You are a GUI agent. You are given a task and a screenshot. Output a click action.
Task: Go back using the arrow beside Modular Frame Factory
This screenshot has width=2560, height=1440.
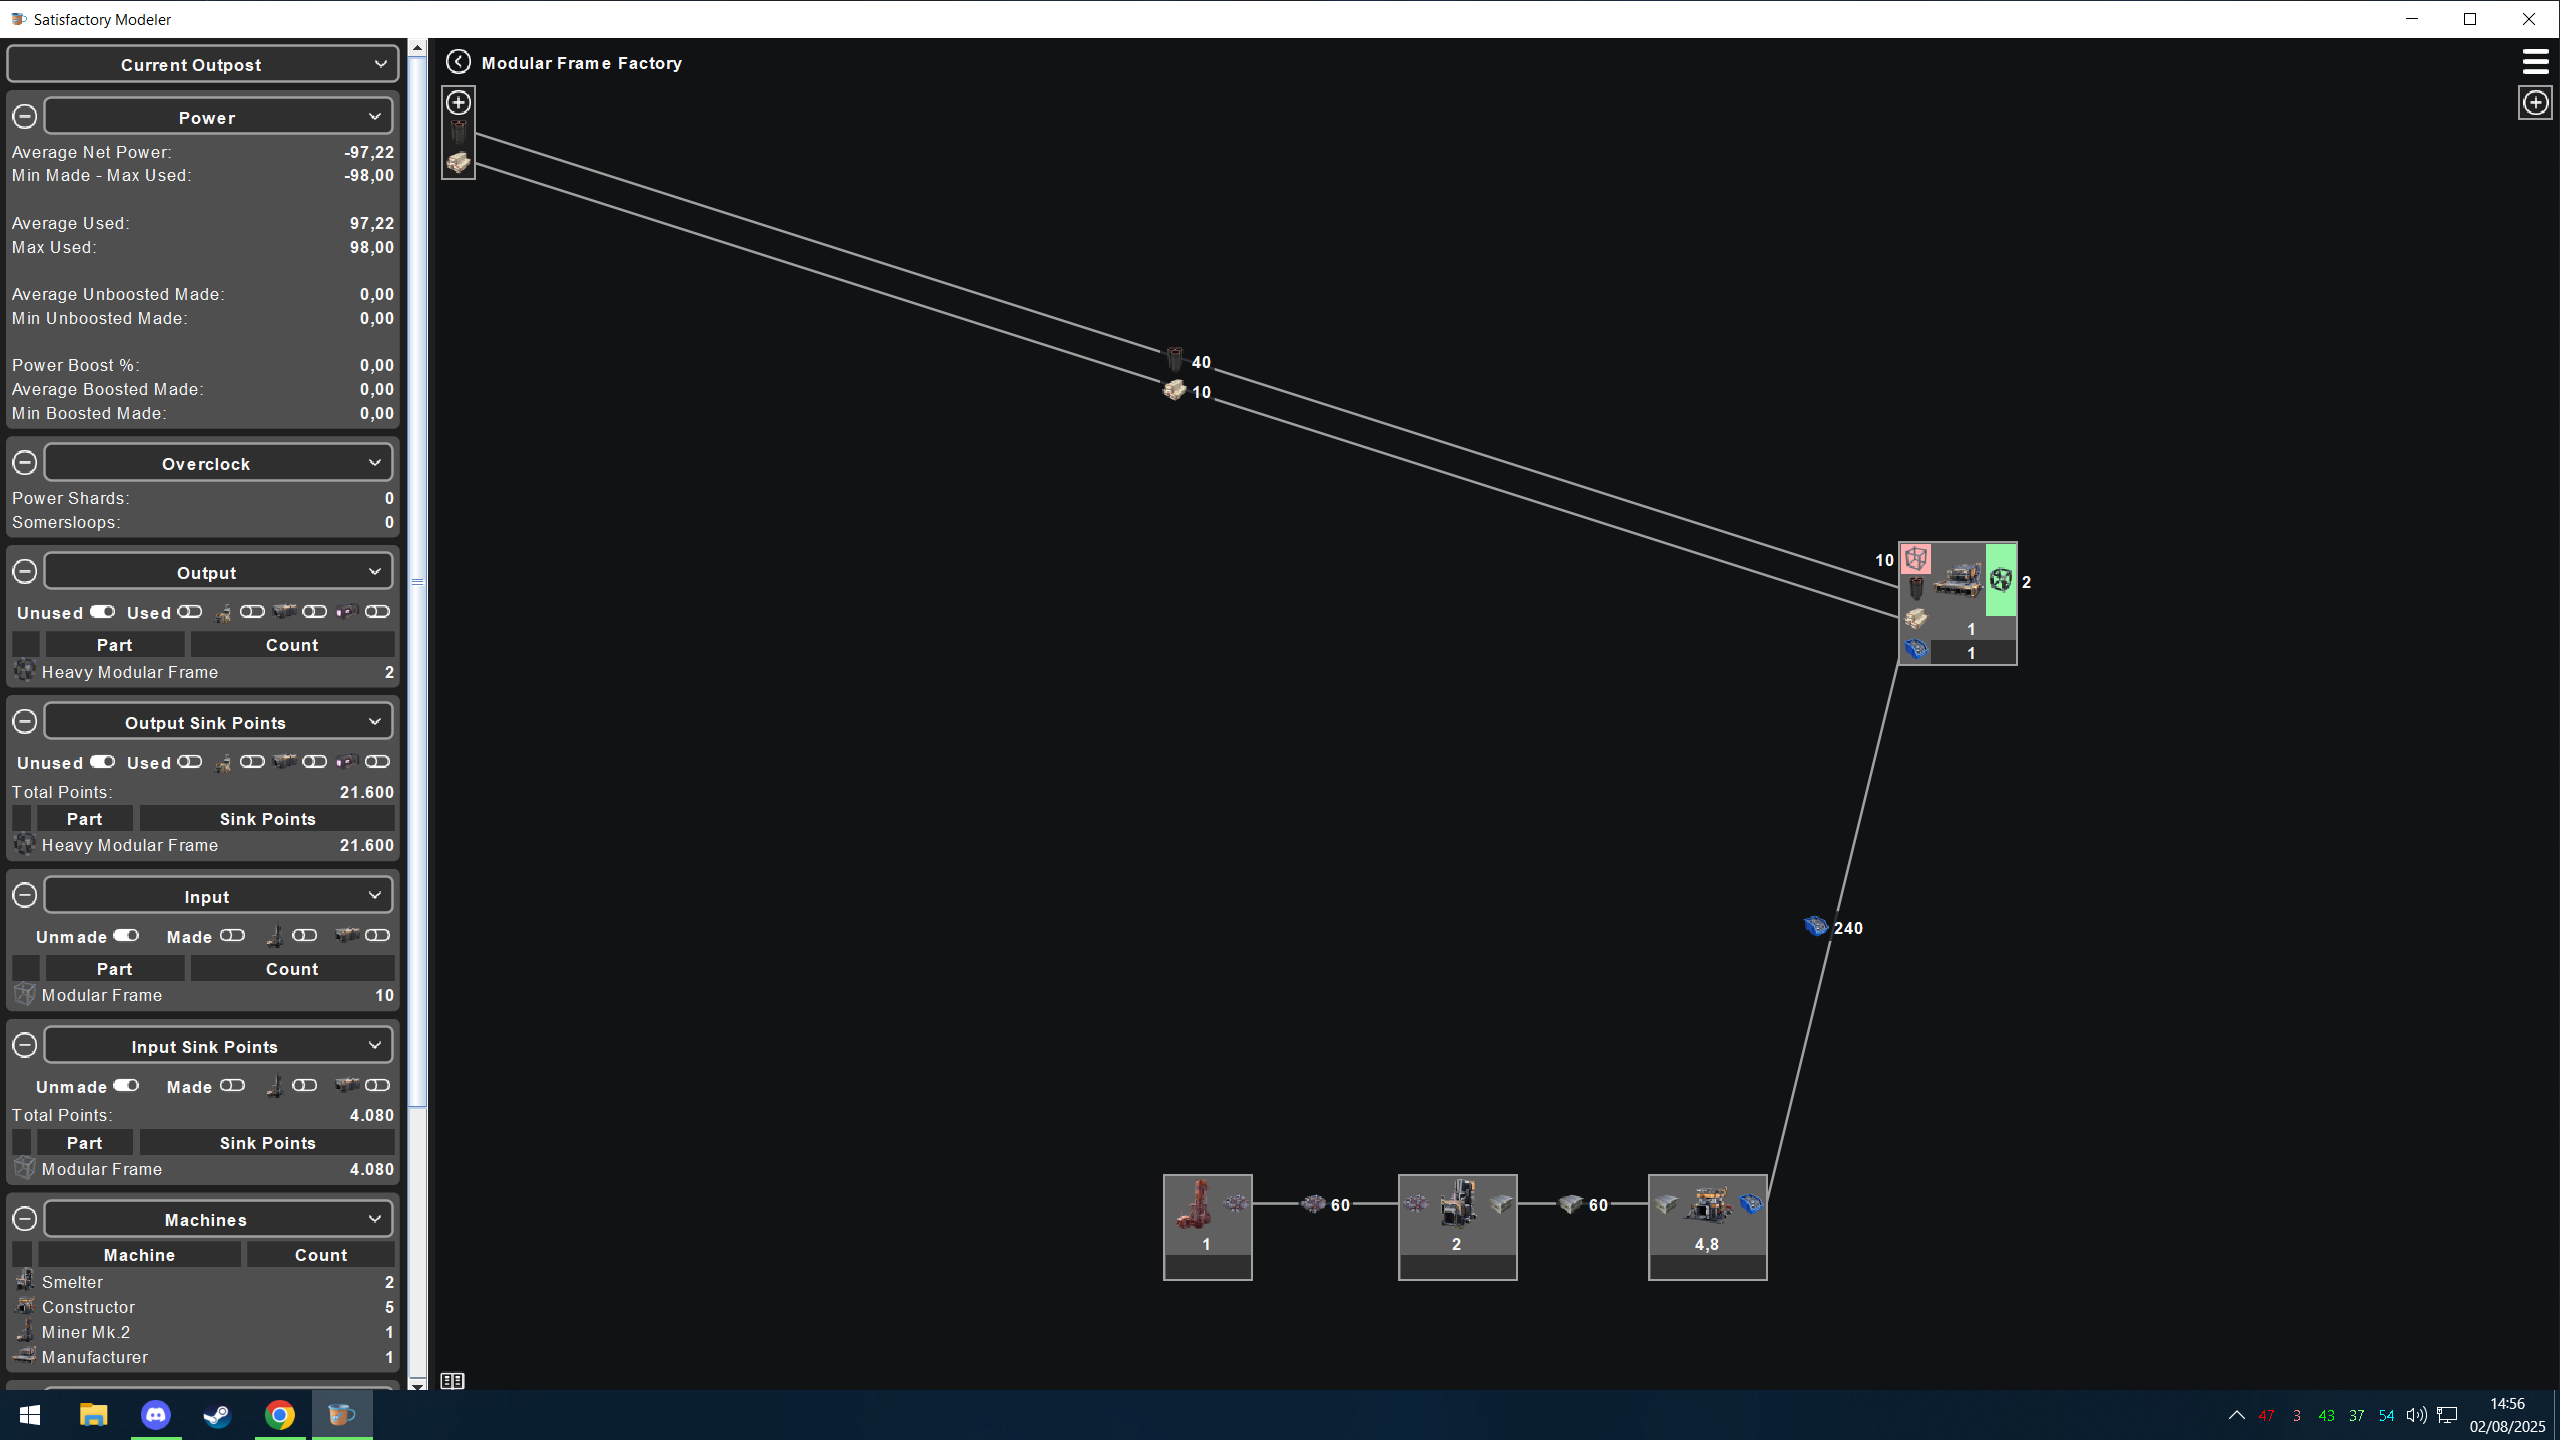tap(458, 62)
